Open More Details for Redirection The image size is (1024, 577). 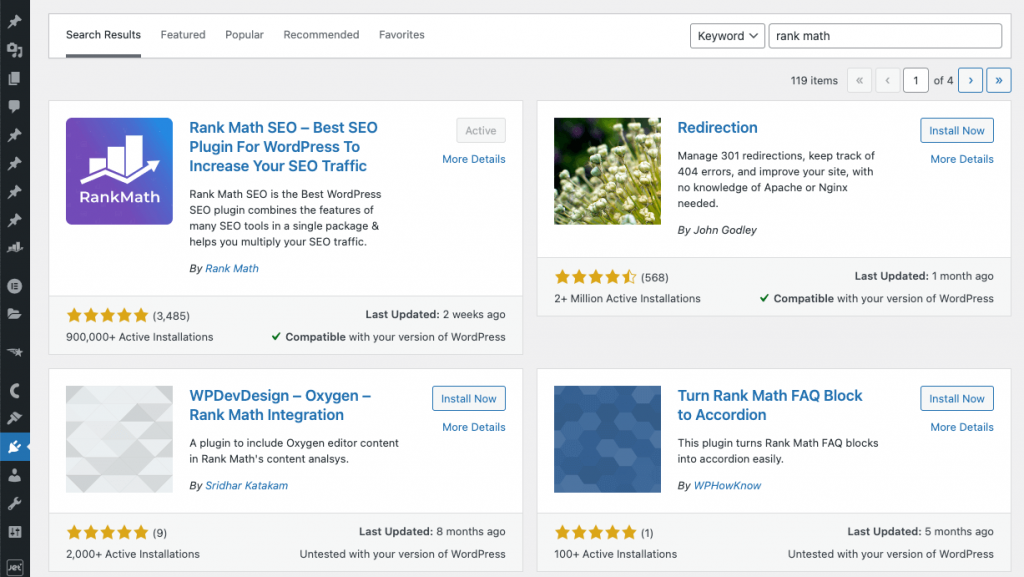tap(962, 159)
